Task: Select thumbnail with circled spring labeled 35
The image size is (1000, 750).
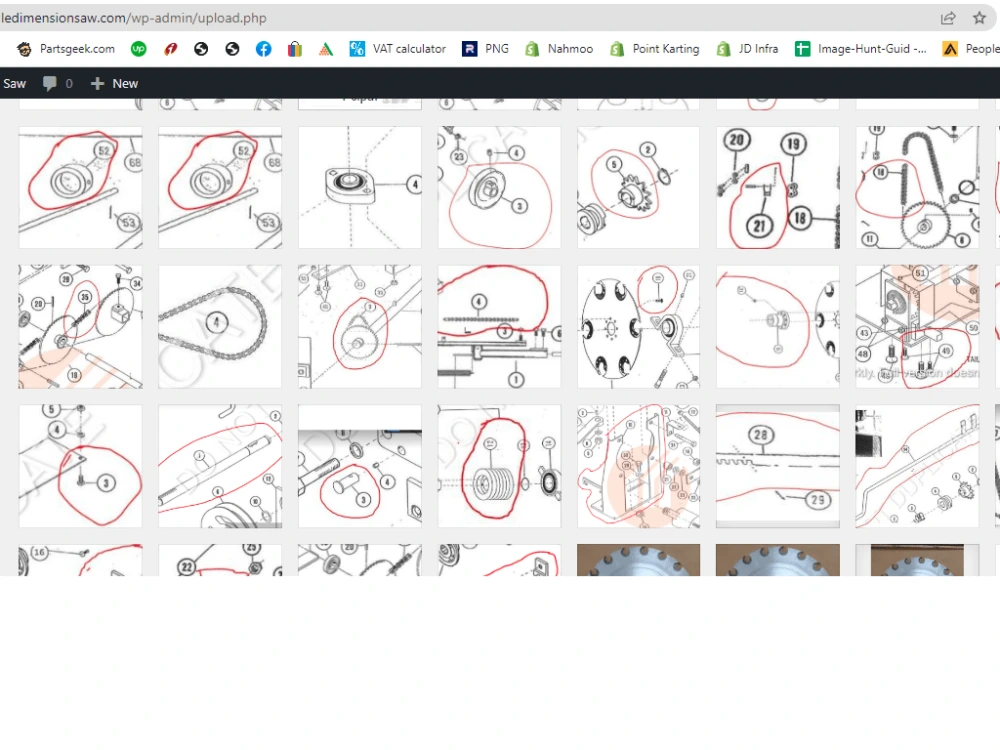Action: pos(80,327)
